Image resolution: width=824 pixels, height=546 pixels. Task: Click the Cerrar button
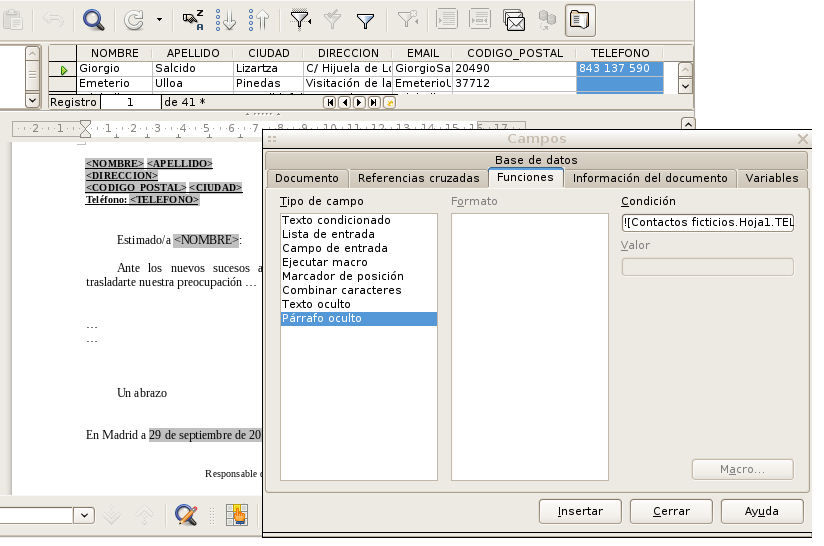[x=671, y=511]
